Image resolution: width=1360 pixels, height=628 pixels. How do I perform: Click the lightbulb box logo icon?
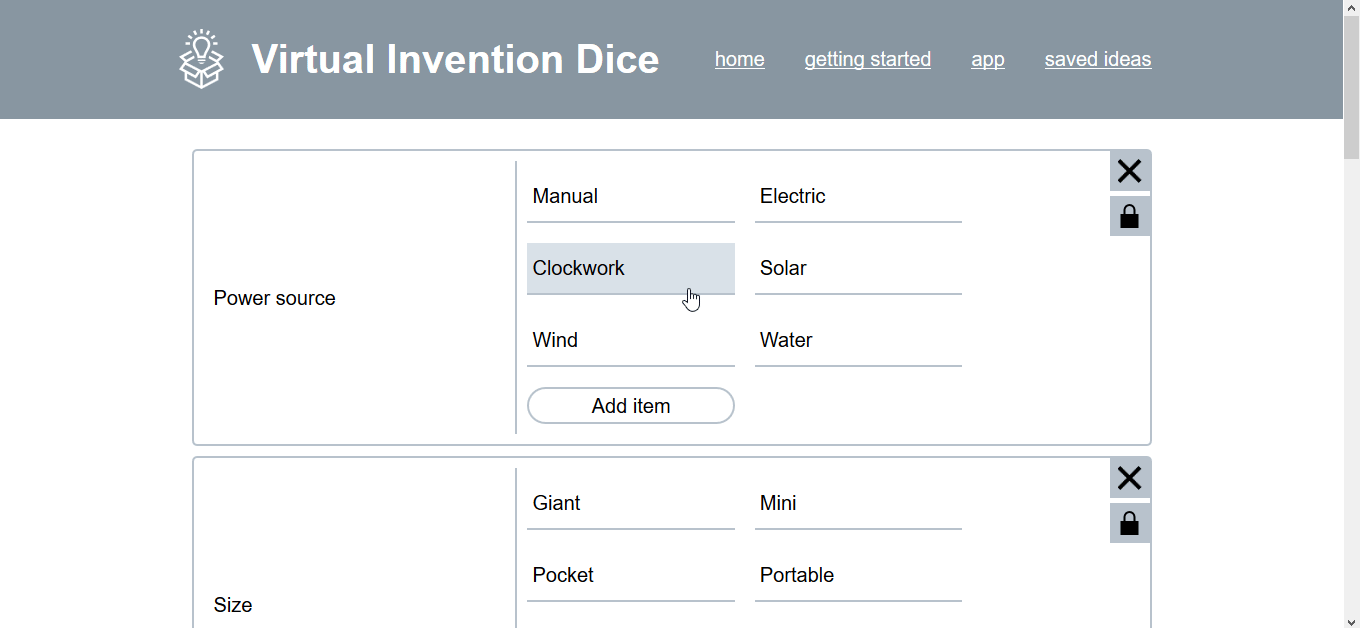(x=202, y=59)
